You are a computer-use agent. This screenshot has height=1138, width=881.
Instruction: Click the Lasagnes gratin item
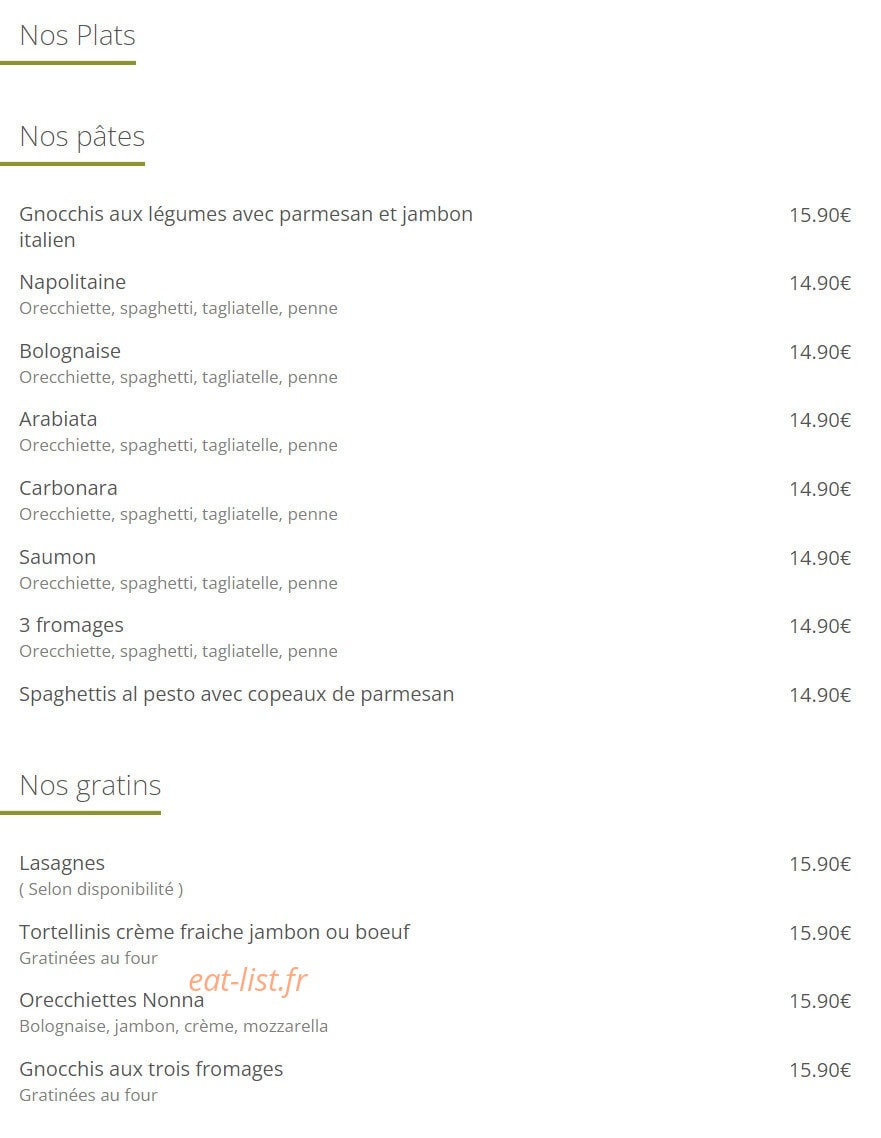[x=62, y=864]
